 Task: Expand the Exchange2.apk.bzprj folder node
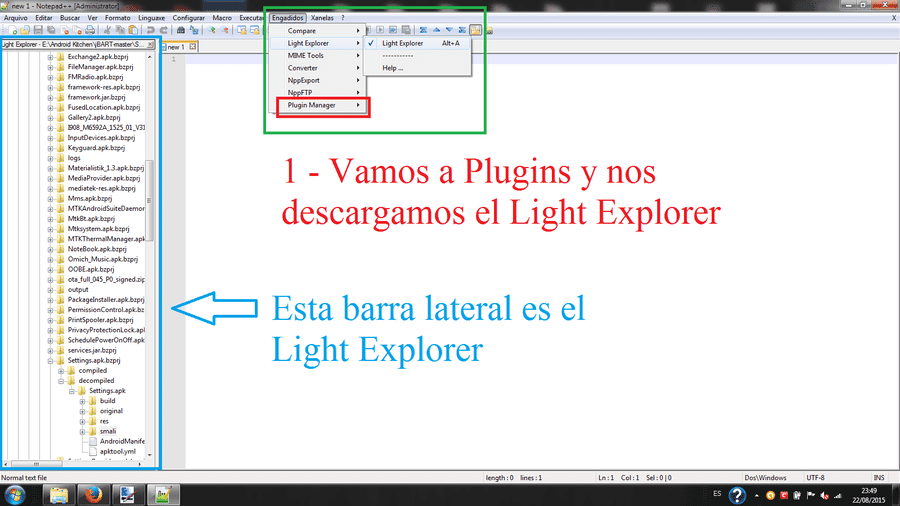click(x=51, y=57)
